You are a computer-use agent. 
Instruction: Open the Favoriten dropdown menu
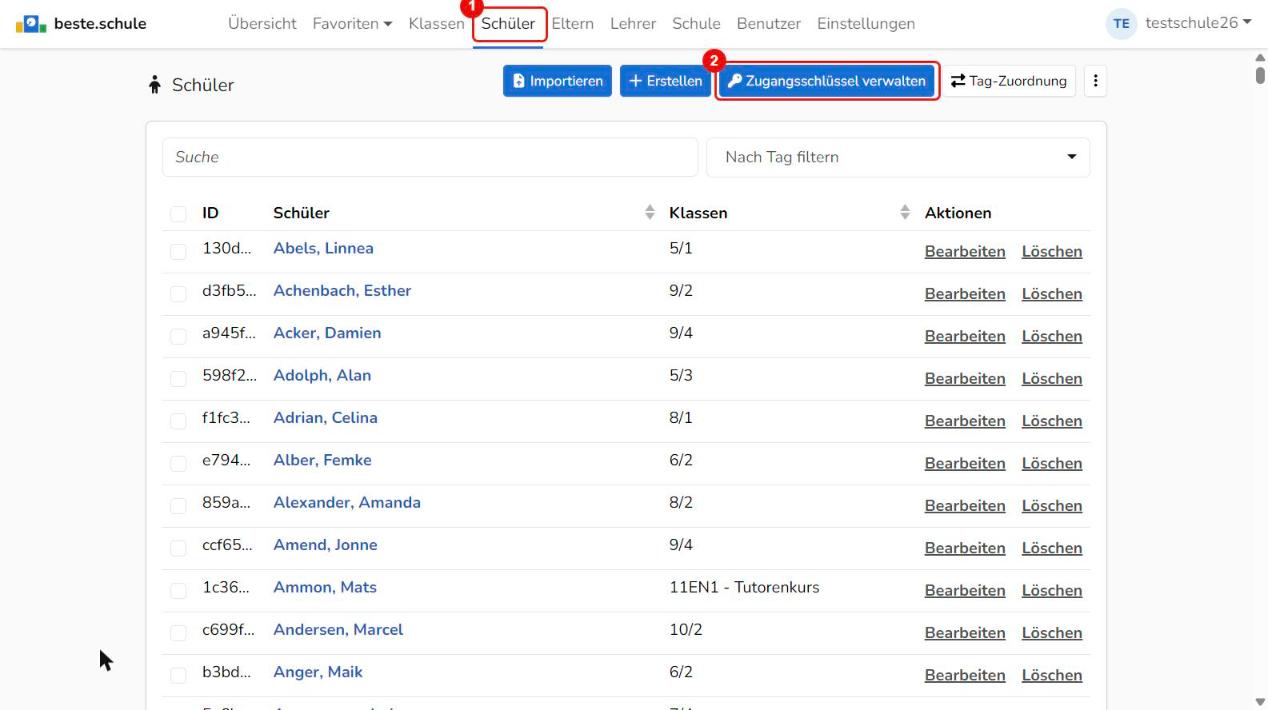[352, 24]
